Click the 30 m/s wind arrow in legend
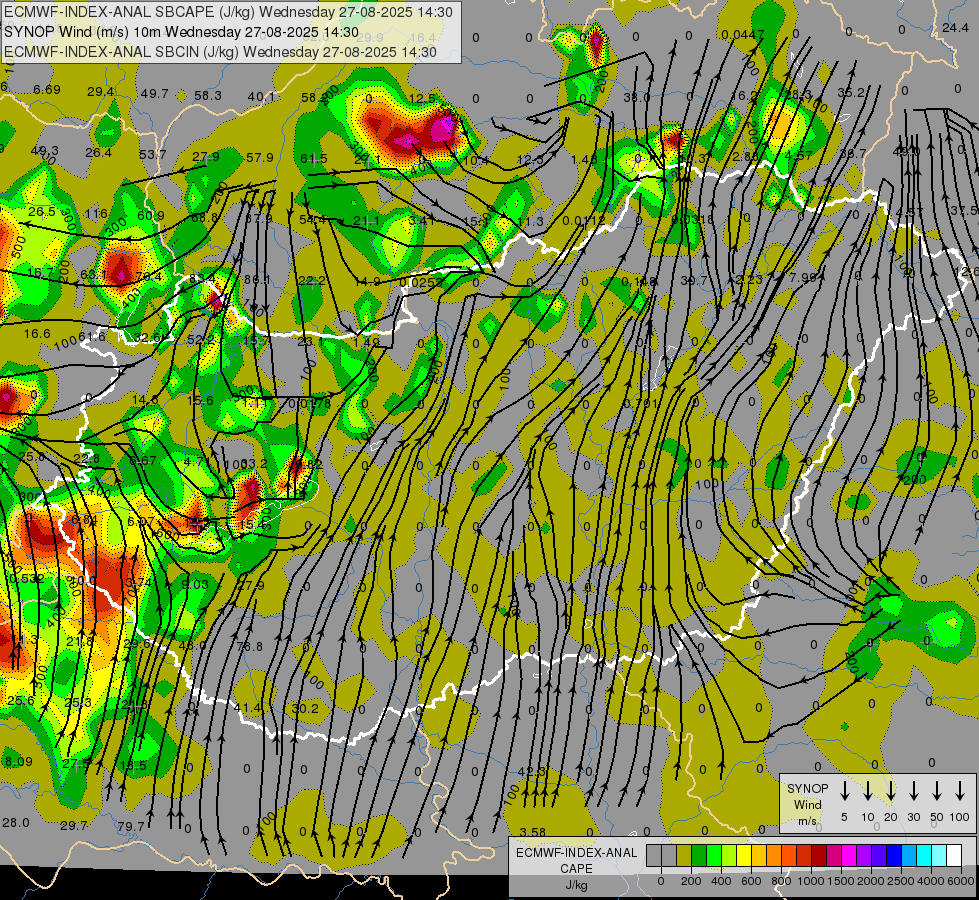This screenshot has width=979, height=900. (913, 790)
